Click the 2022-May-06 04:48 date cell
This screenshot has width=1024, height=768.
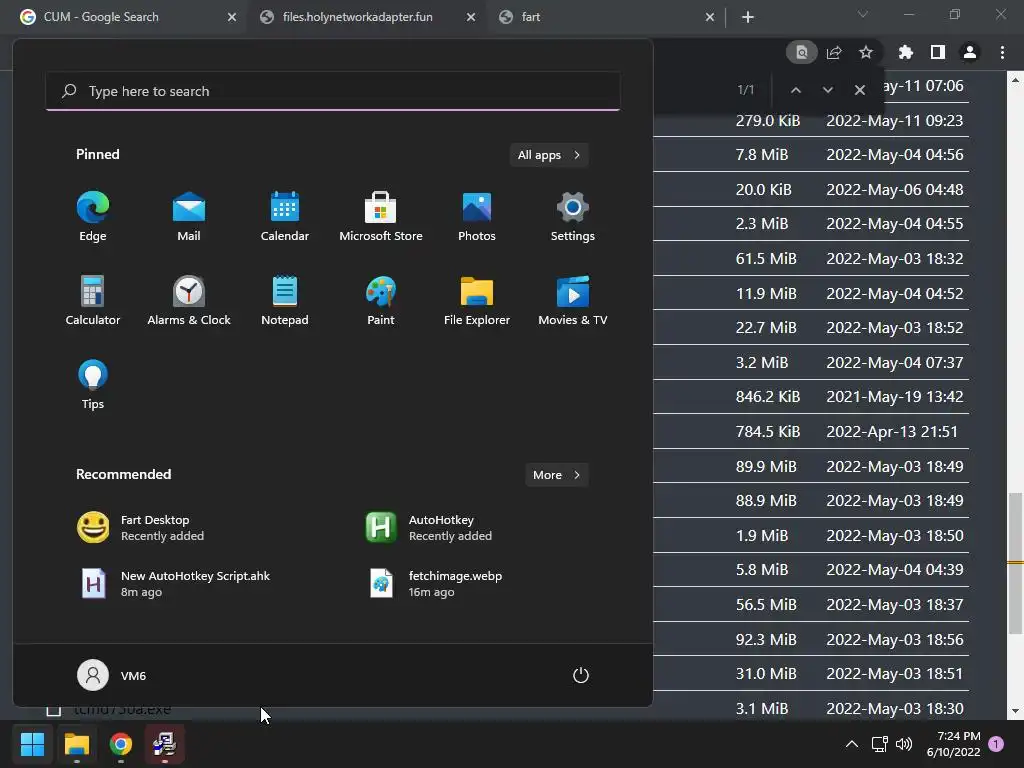895,189
